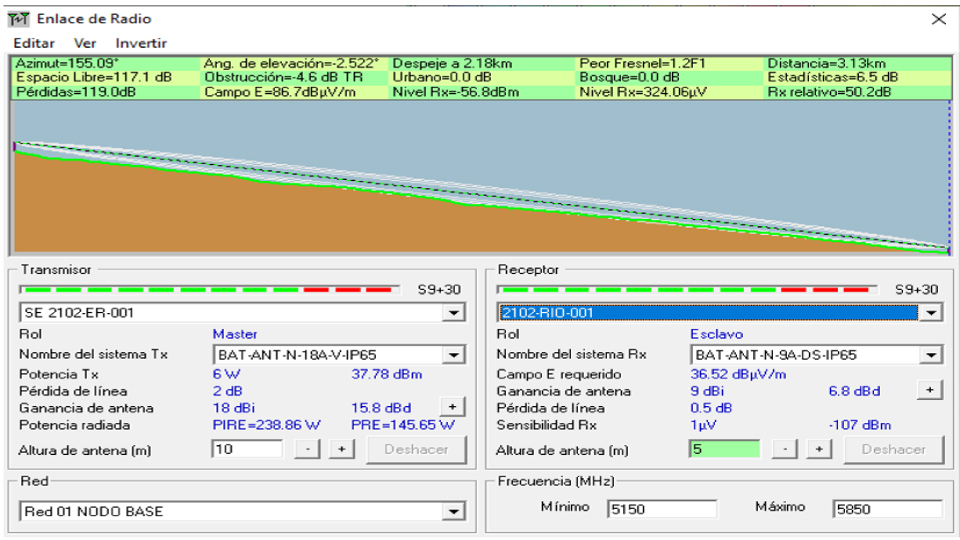Click Obstrucción=-4.6 dB TR text

283,77
